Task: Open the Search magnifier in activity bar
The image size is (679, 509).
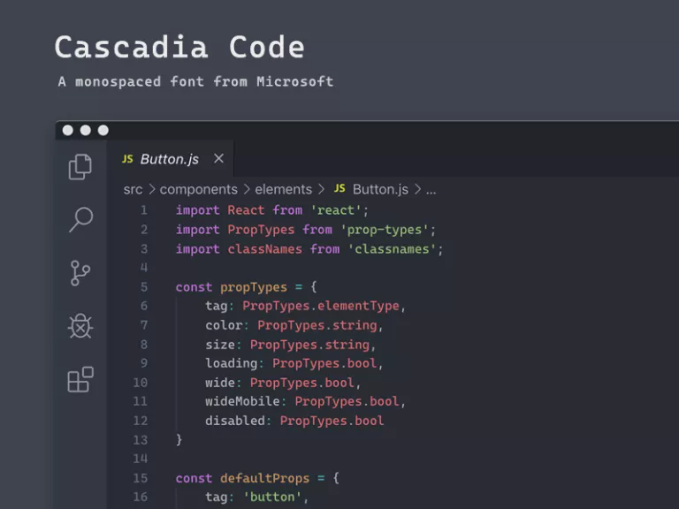Action: coord(81,220)
